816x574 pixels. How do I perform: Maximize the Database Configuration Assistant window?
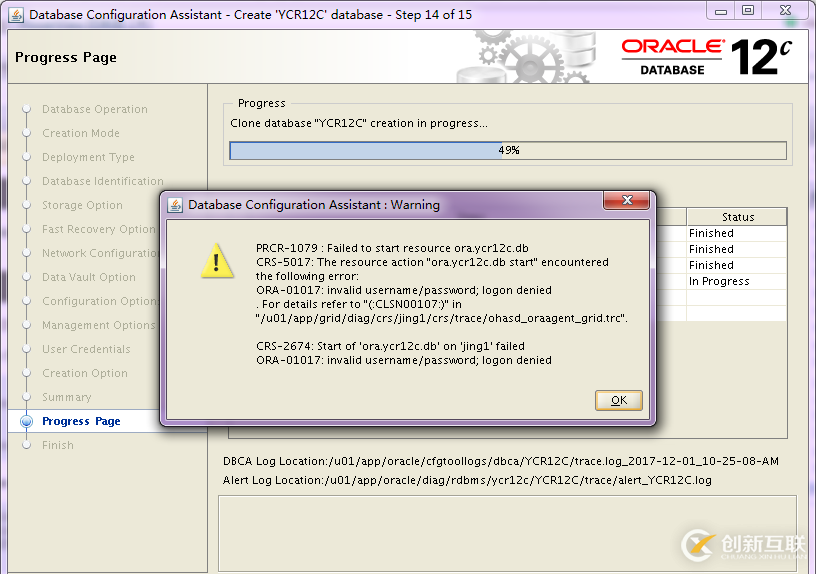[x=747, y=11]
